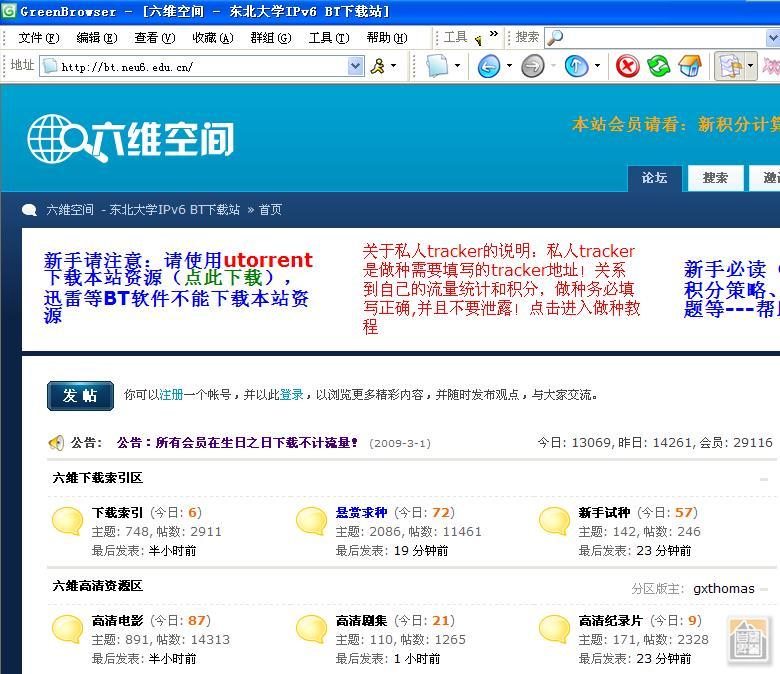Click the blue Up arrow button

tap(576, 66)
